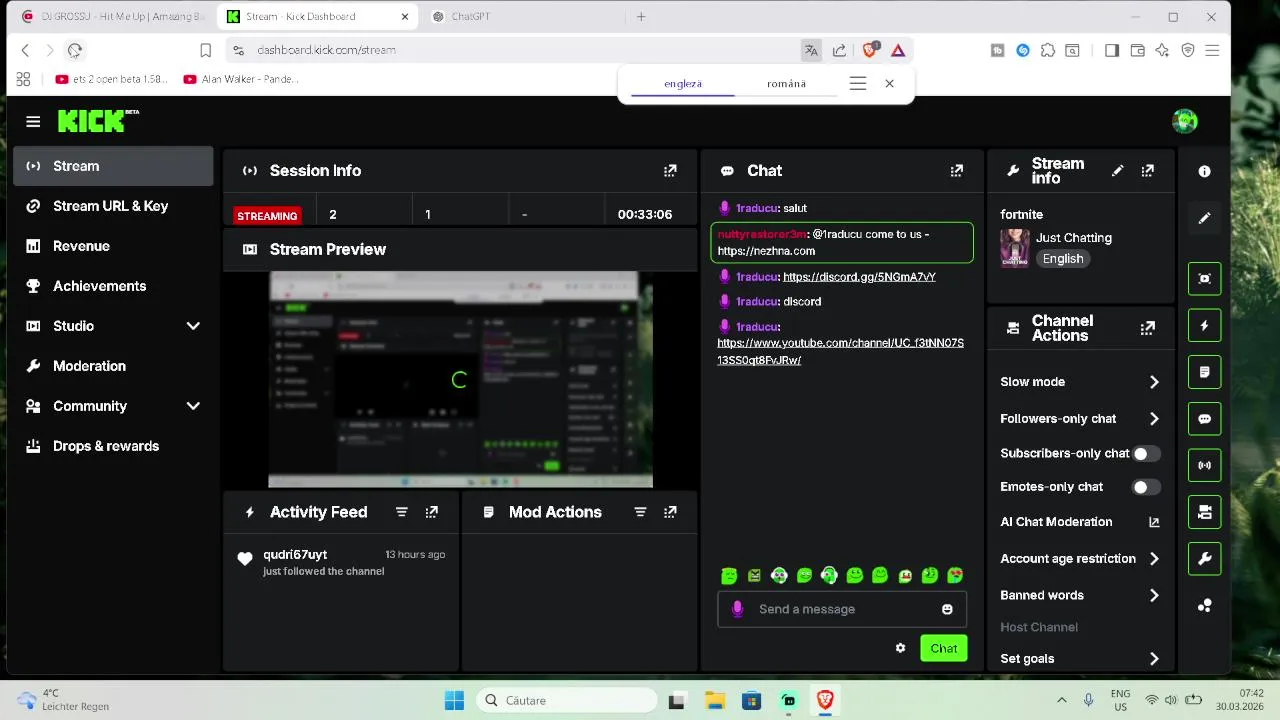The width and height of the screenshot is (1280, 720).
Task: Click the Just Chatting category name
Action: pyautogui.click(x=1073, y=238)
